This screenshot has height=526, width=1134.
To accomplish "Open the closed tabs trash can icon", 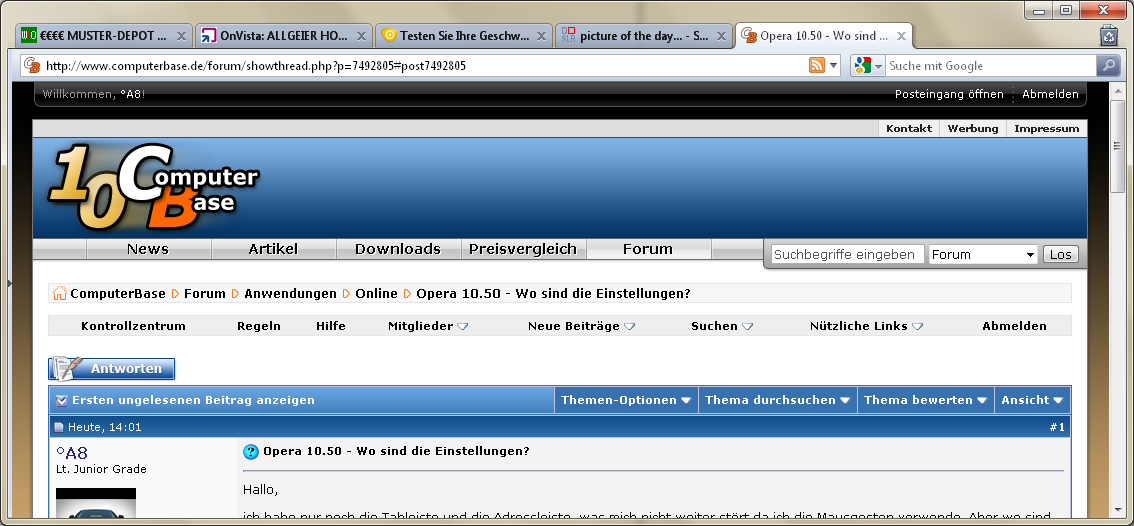I will point(1109,35).
